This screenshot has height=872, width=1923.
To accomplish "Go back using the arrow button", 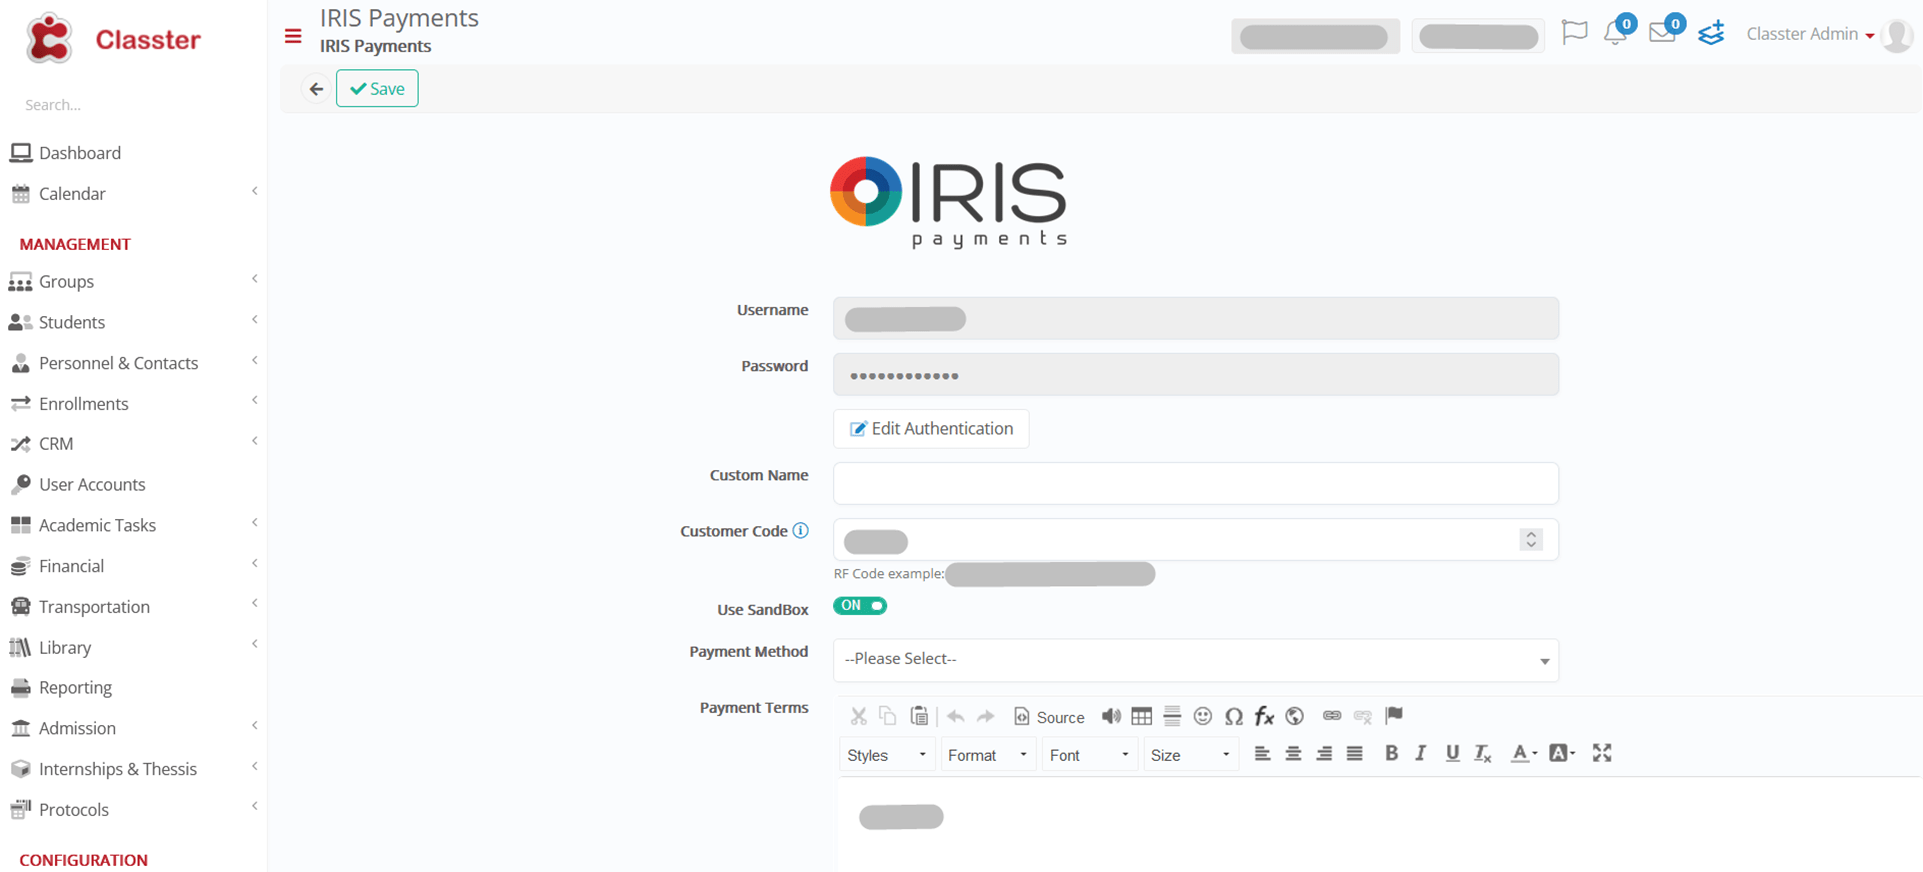I will pos(316,89).
